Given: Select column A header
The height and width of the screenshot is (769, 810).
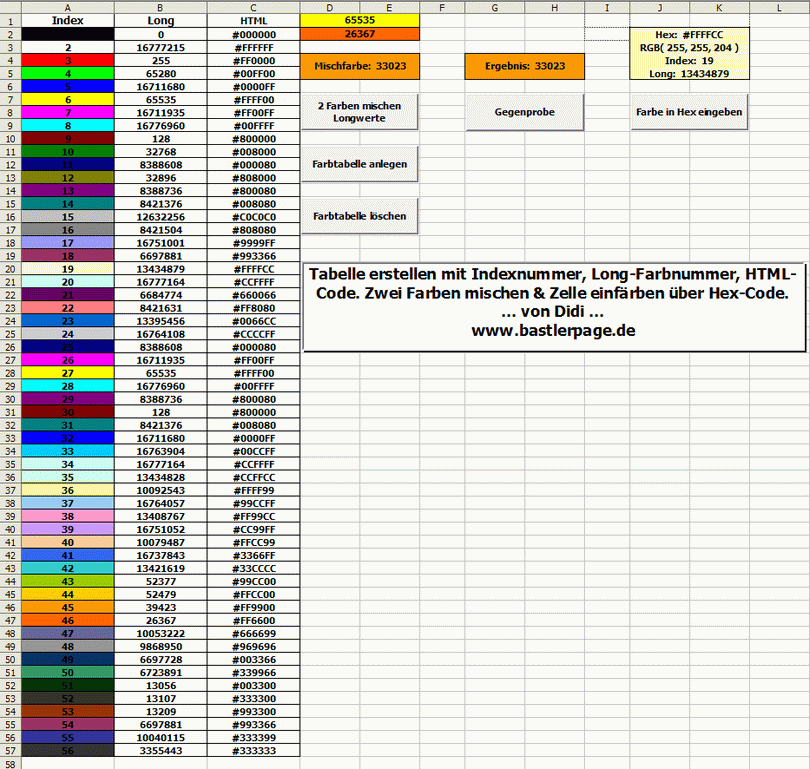Looking at the screenshot, I should click(x=68, y=7).
